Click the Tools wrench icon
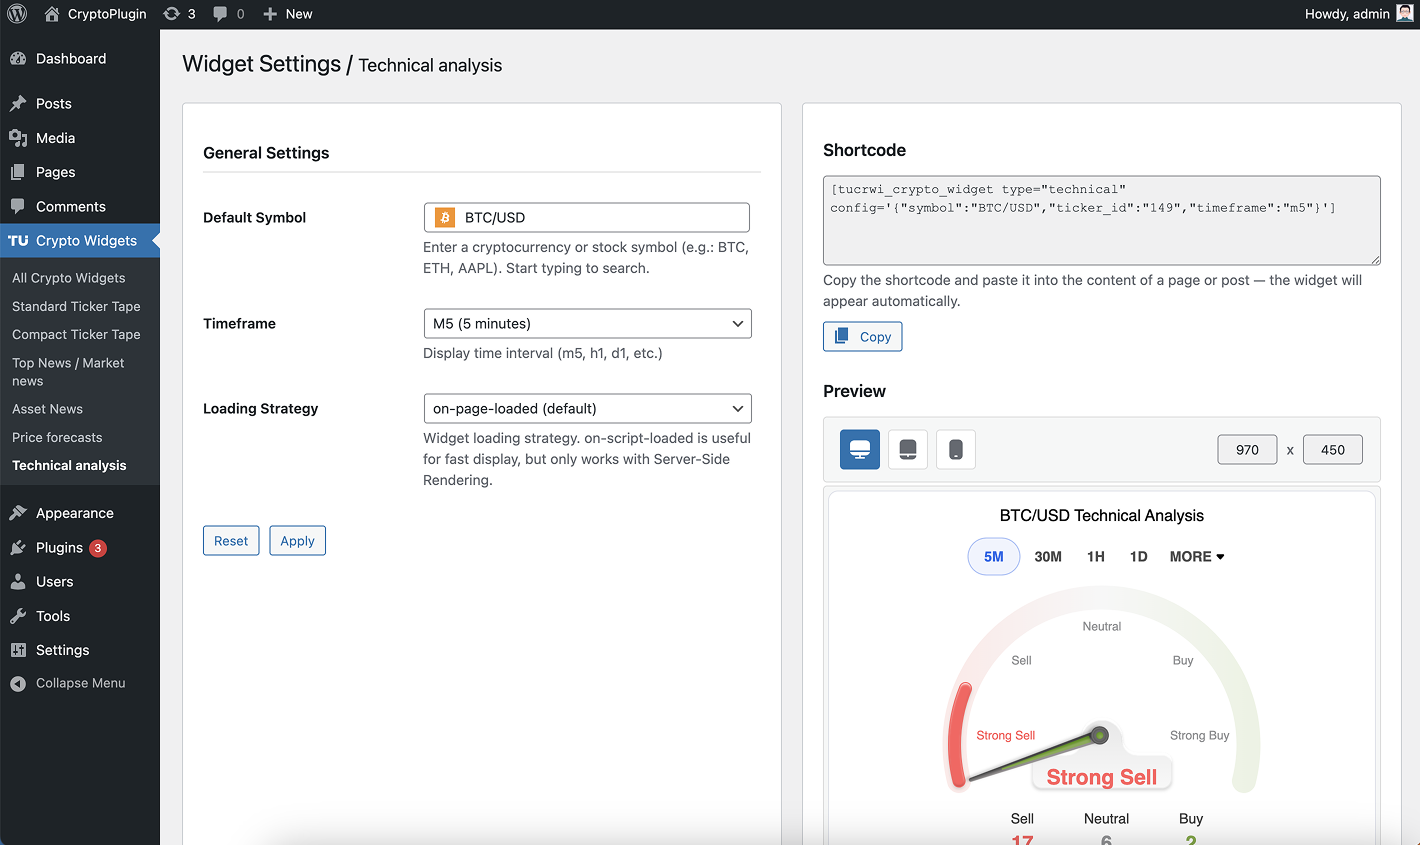This screenshot has width=1420, height=845. [x=18, y=616]
